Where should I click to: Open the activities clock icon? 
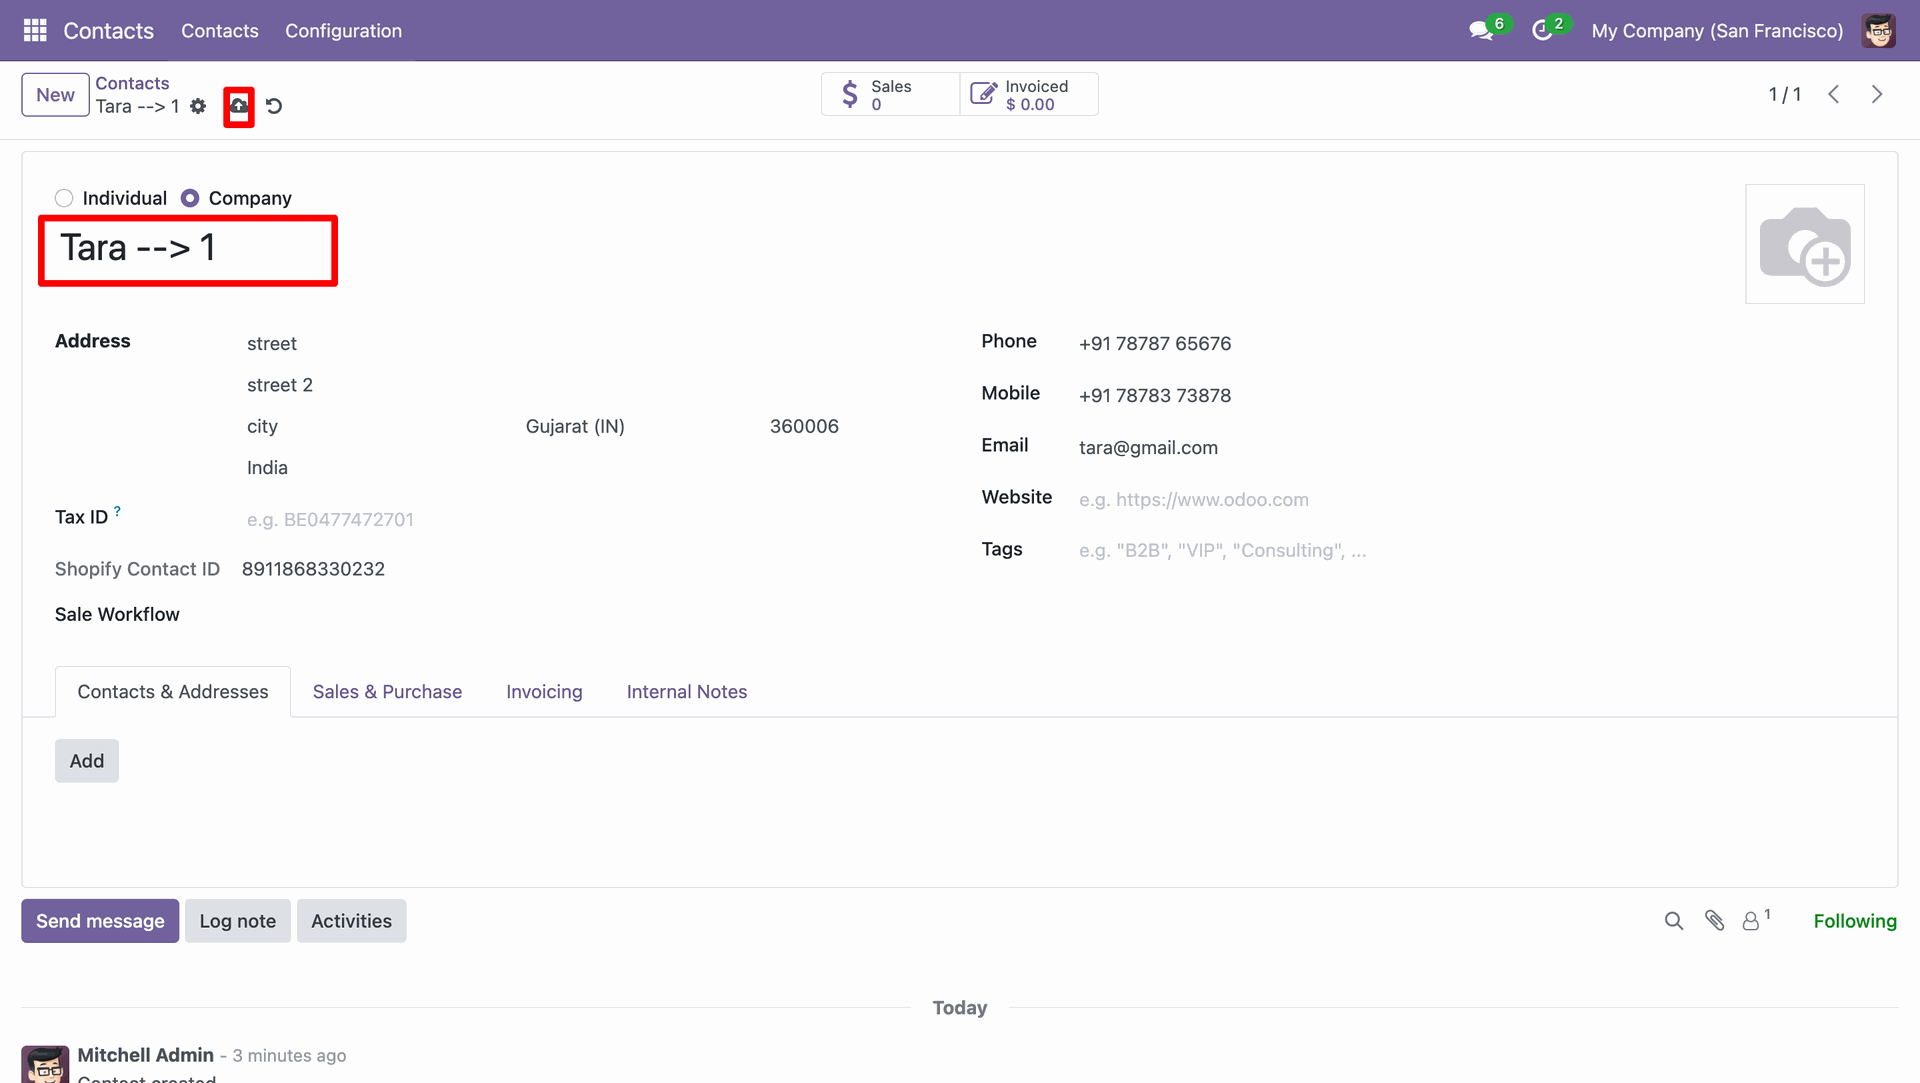pos(1541,31)
